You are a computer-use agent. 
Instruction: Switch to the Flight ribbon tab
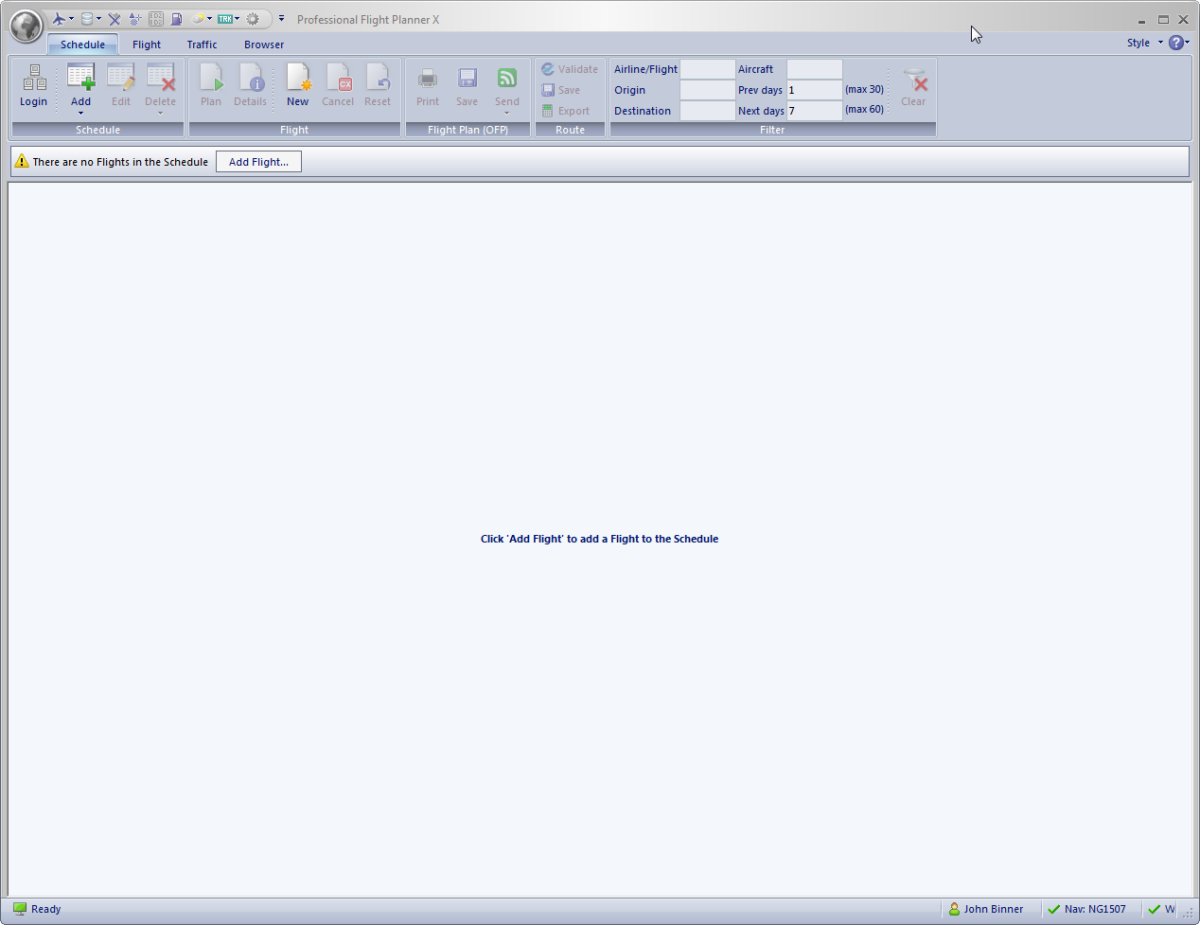[147, 45]
